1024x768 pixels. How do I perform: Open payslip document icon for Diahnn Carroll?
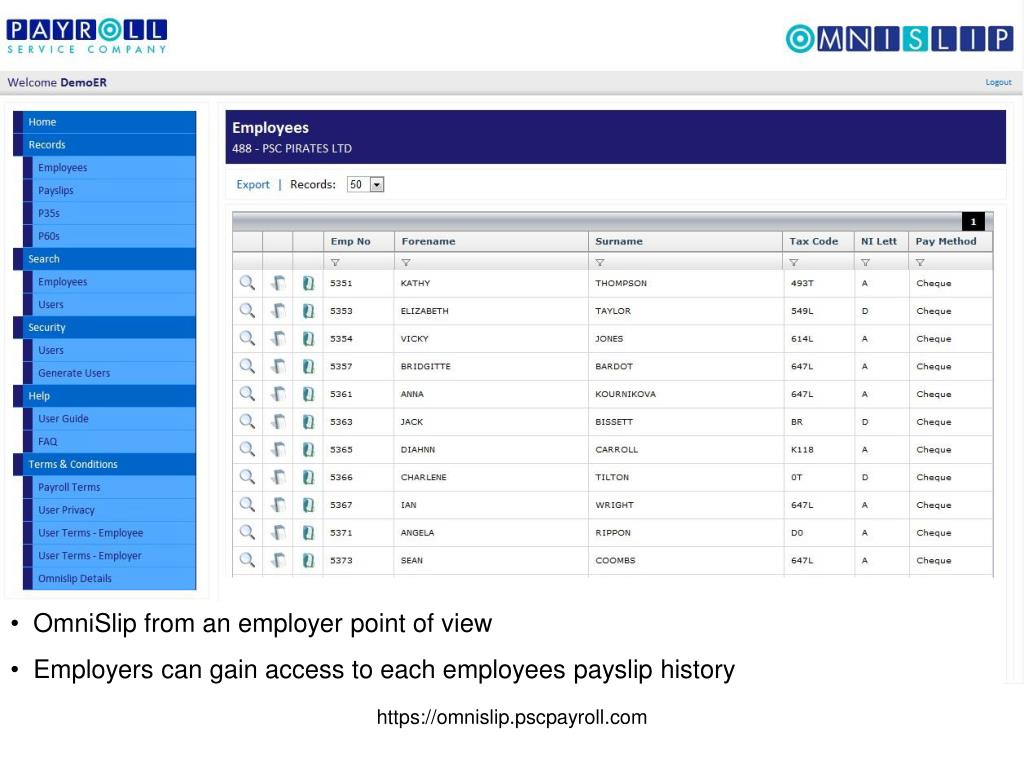coord(278,449)
